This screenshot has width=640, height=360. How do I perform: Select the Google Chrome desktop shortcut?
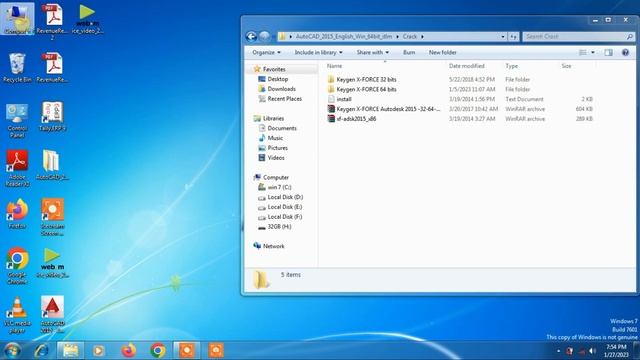pyautogui.click(x=17, y=266)
